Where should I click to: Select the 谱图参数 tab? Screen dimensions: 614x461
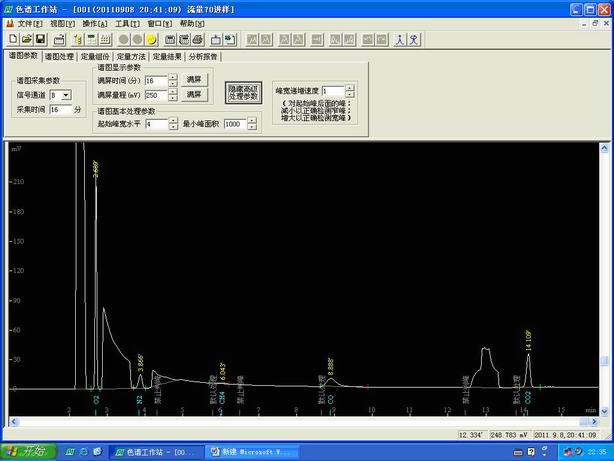pos(23,56)
